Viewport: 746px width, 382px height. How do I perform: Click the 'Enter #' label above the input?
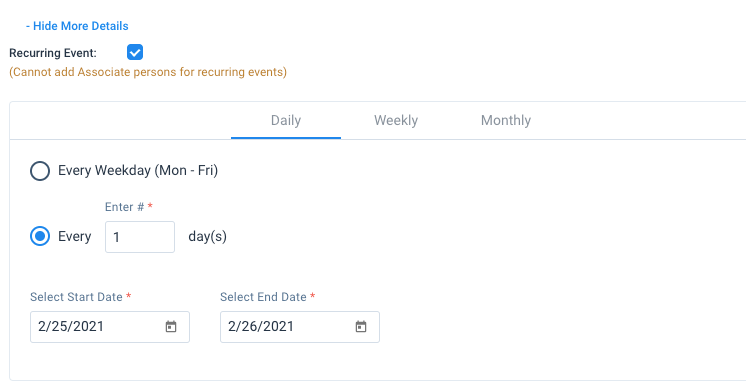125,207
